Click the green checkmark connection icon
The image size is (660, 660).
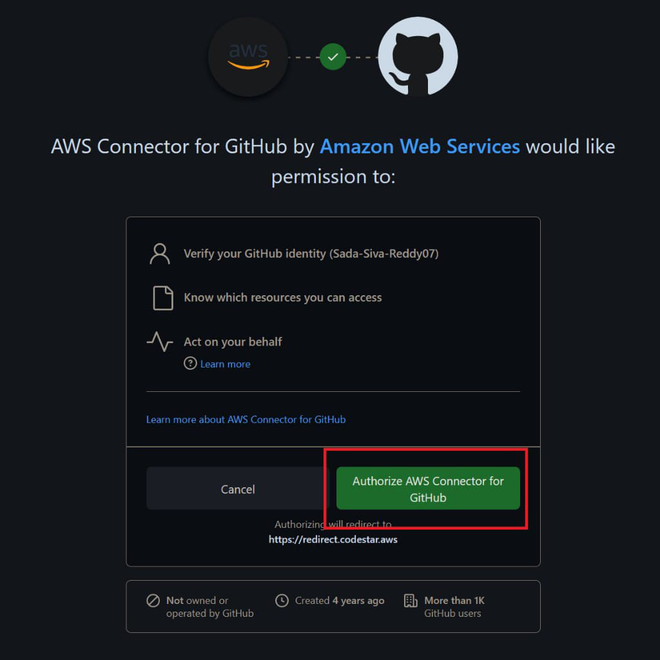[333, 57]
